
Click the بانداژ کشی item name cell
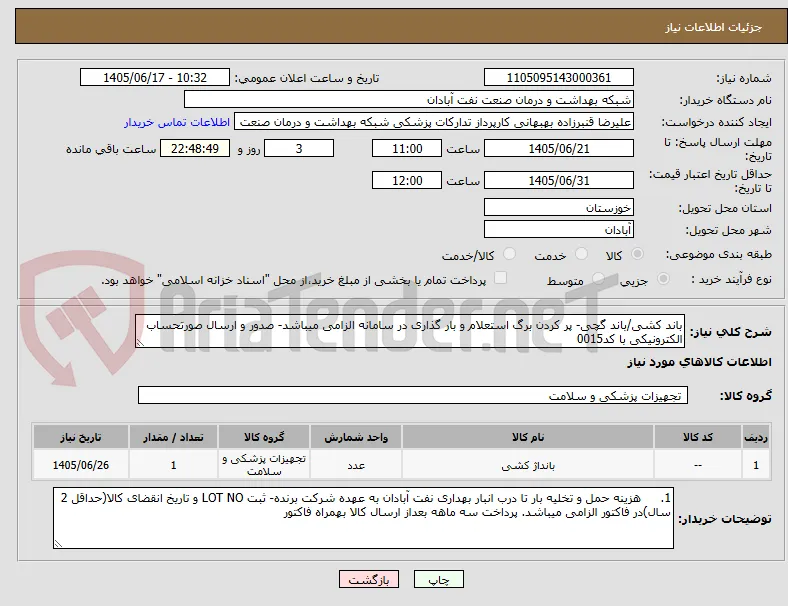pyautogui.click(x=528, y=465)
